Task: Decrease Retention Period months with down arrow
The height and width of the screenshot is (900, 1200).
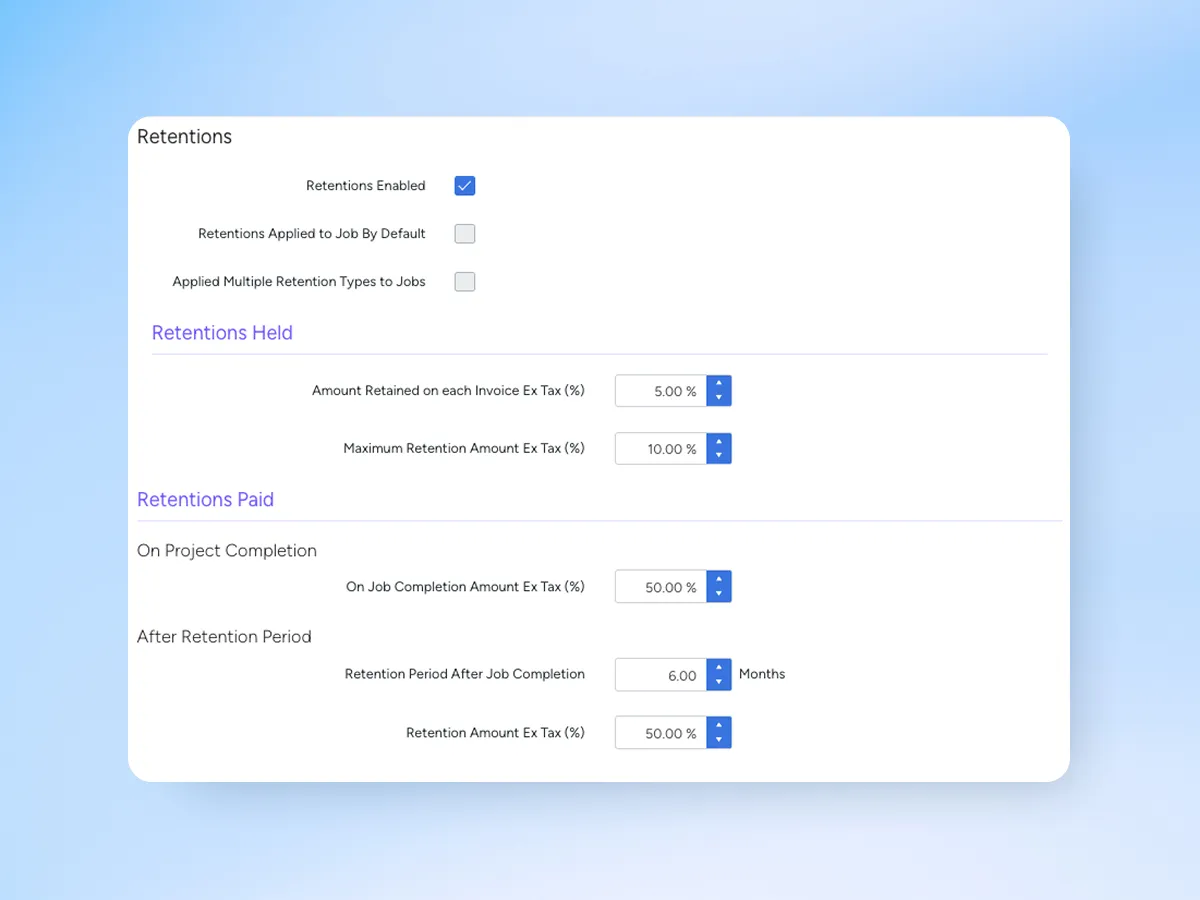Action: point(719,683)
